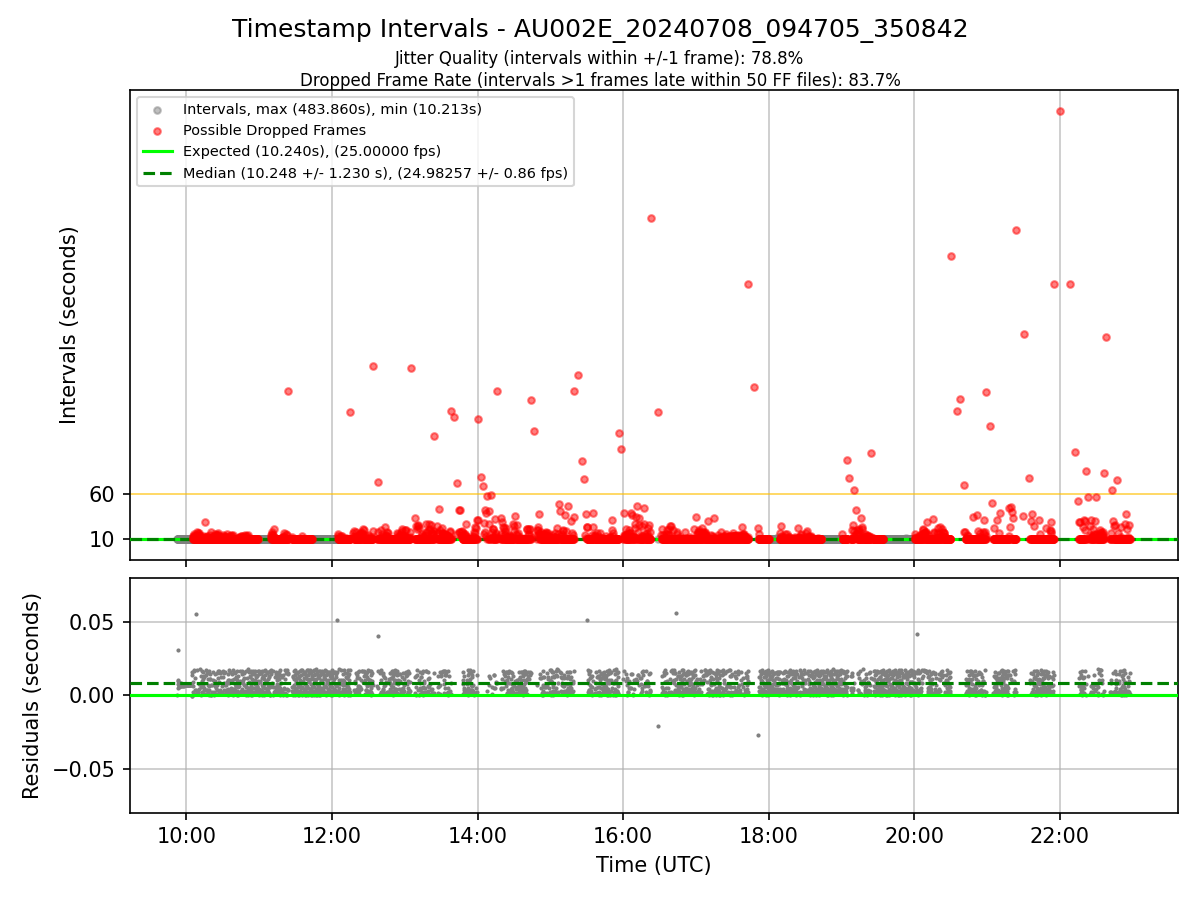The width and height of the screenshot is (1200, 900).
Task: Click the Median legend entry with 24.98257 fps
Action: tap(375, 173)
